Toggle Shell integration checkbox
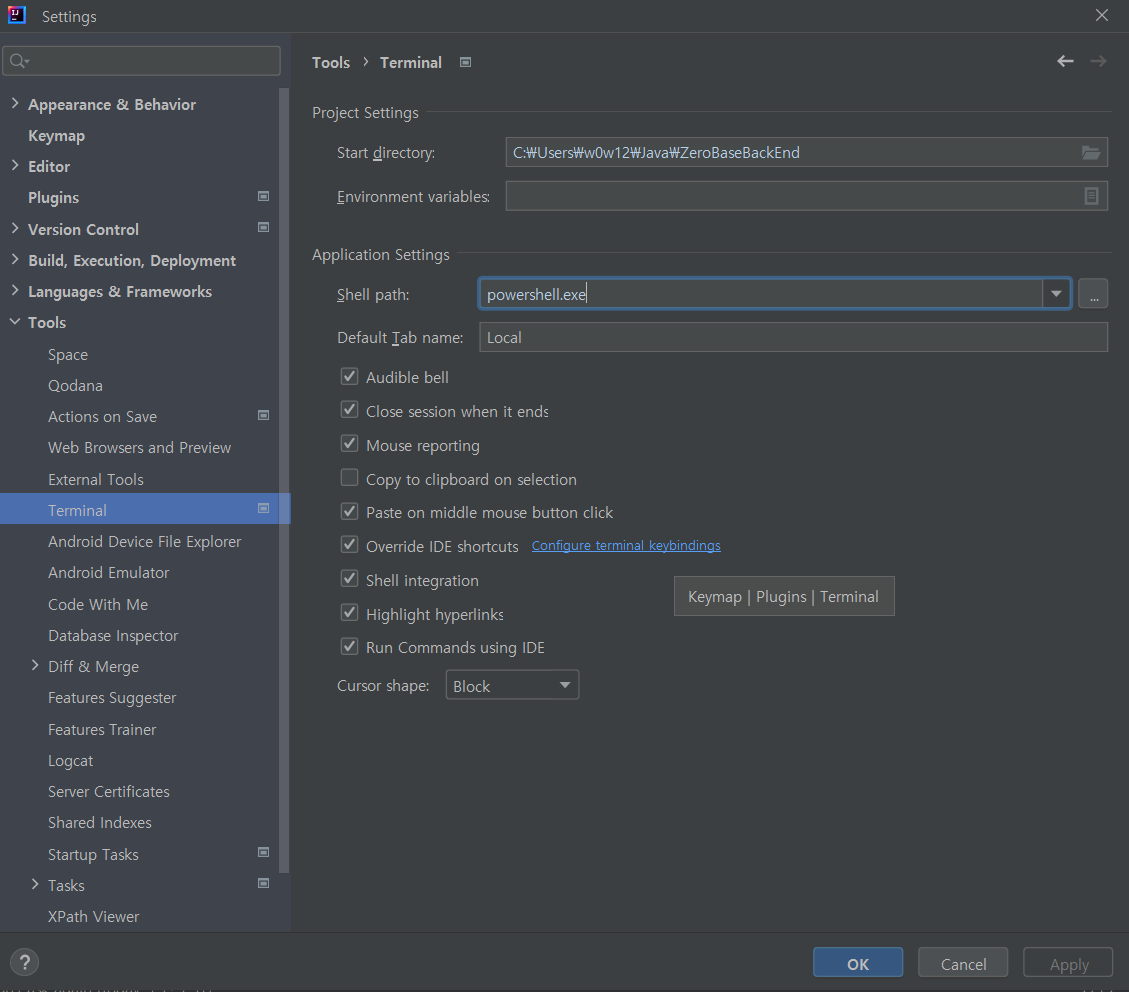This screenshot has width=1129, height=992. (349, 579)
